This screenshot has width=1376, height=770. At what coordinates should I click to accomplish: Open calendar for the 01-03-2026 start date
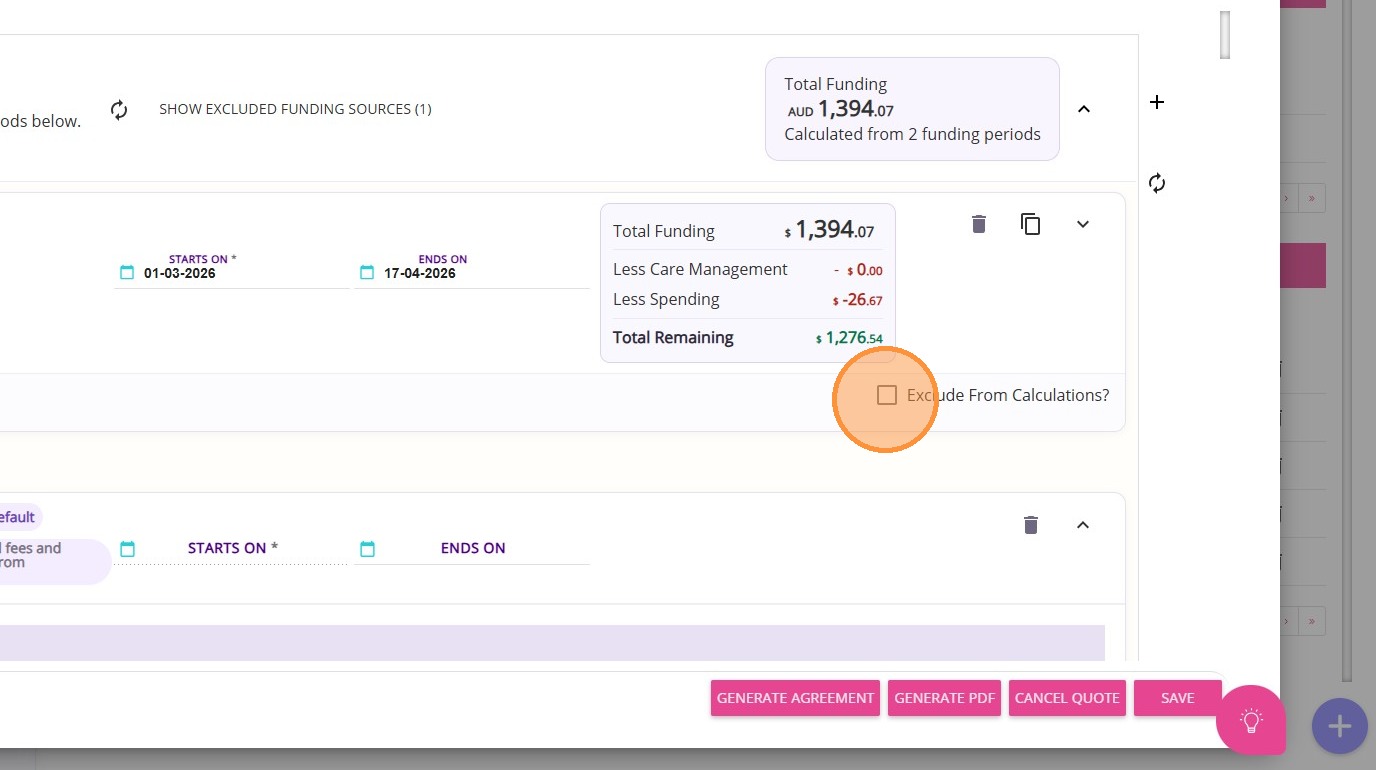[127, 273]
